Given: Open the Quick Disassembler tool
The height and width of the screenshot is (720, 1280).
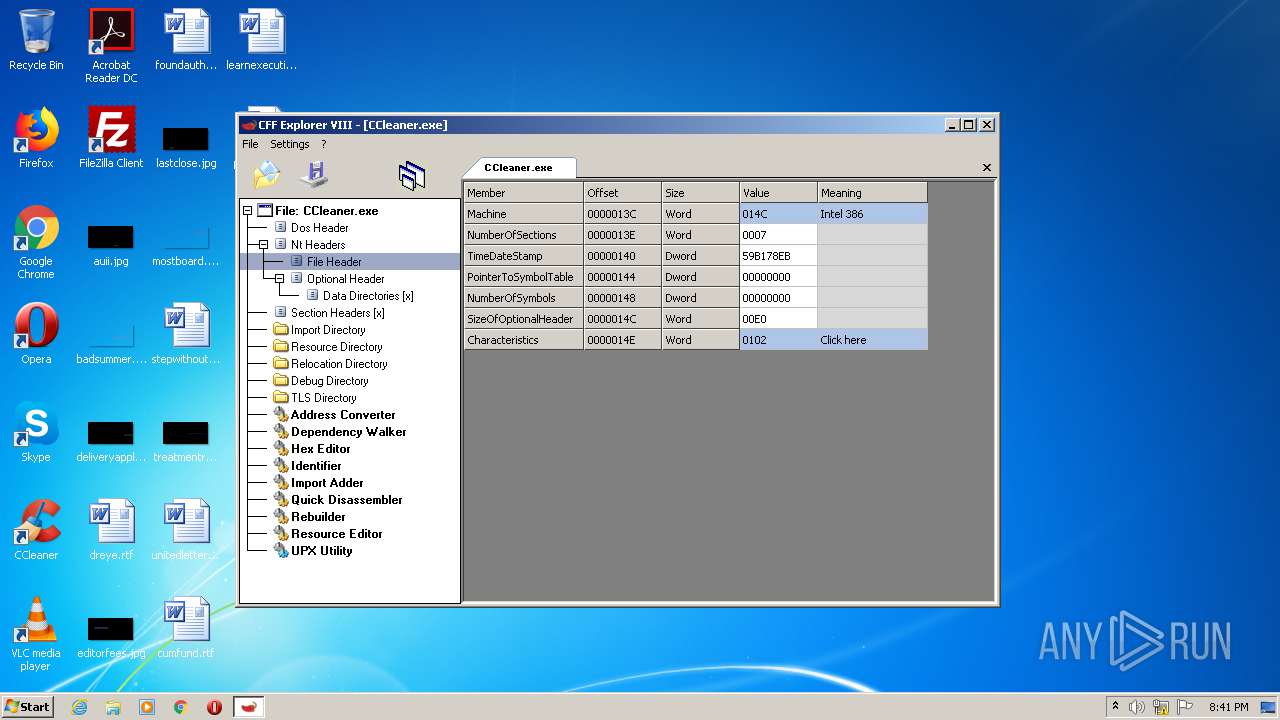Looking at the screenshot, I should click(346, 500).
